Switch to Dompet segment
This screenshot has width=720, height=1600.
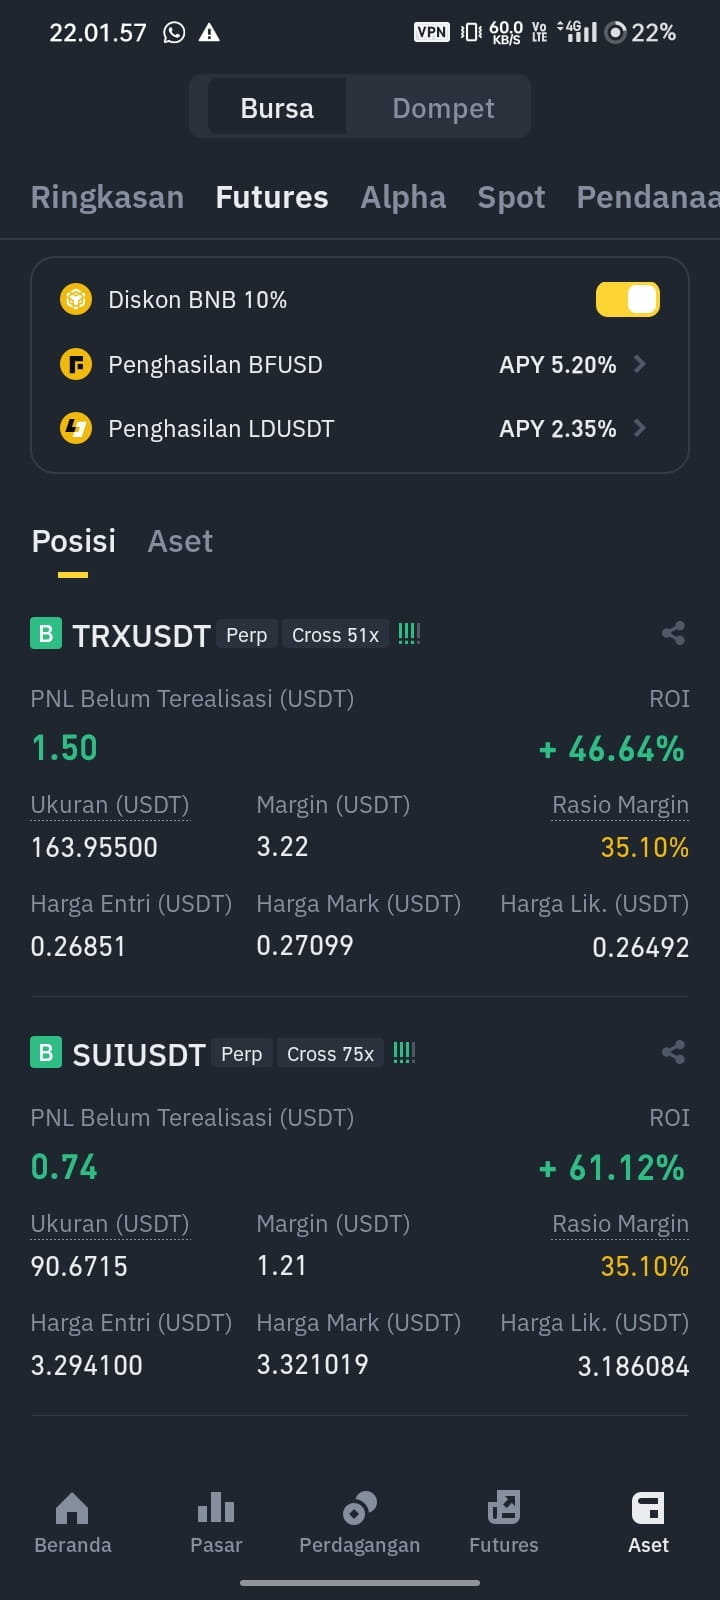(x=443, y=108)
